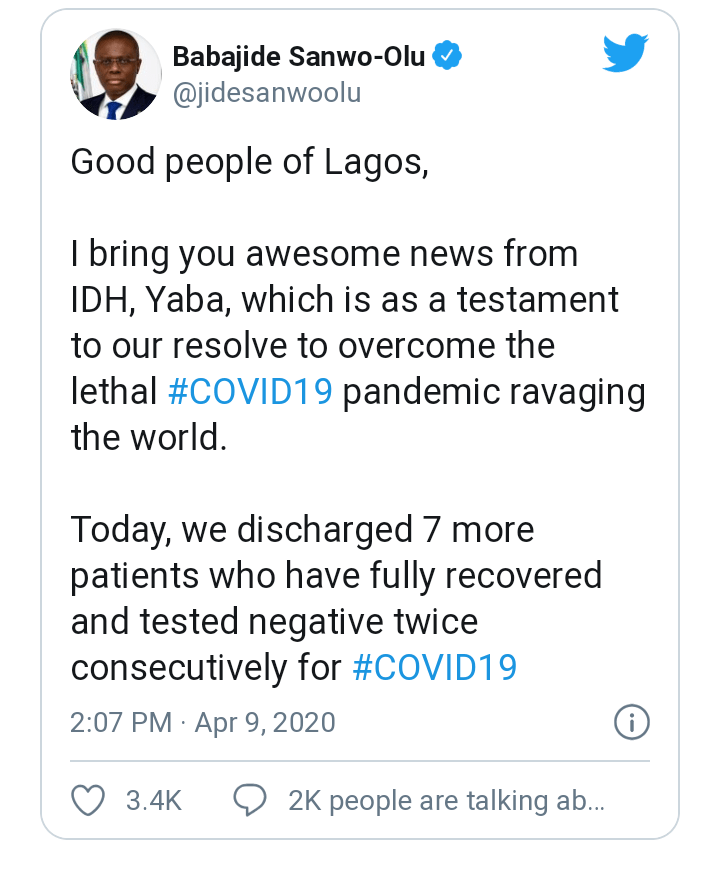
Task: Click the 'patients who have fully recovered' line
Action: click(336, 575)
